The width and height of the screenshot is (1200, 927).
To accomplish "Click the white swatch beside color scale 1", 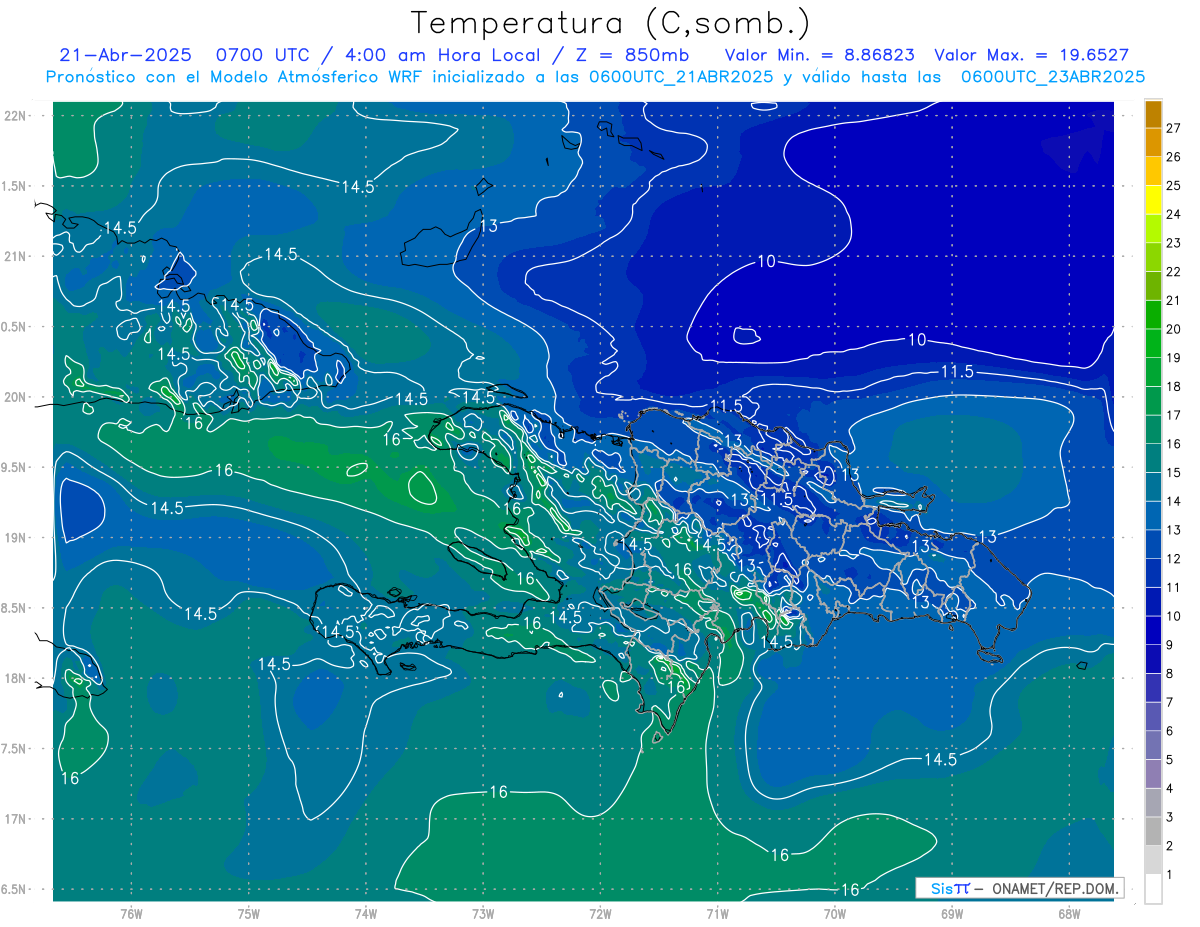I will 1153,888.
